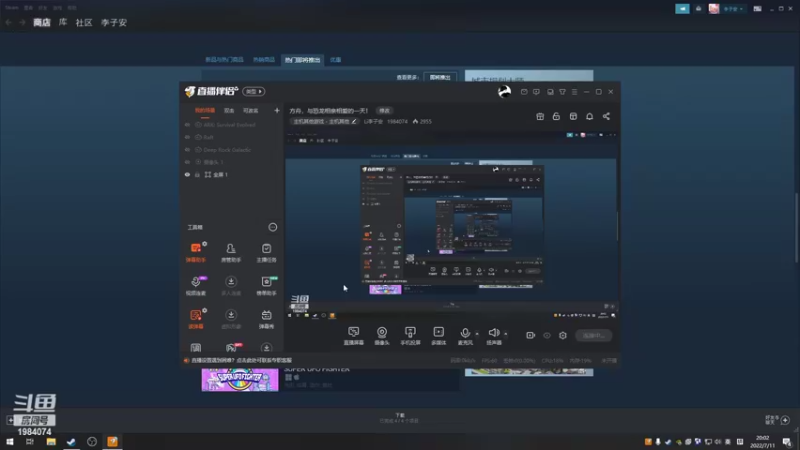
Task: Add a 摄像头 camera source
Action: point(382,335)
